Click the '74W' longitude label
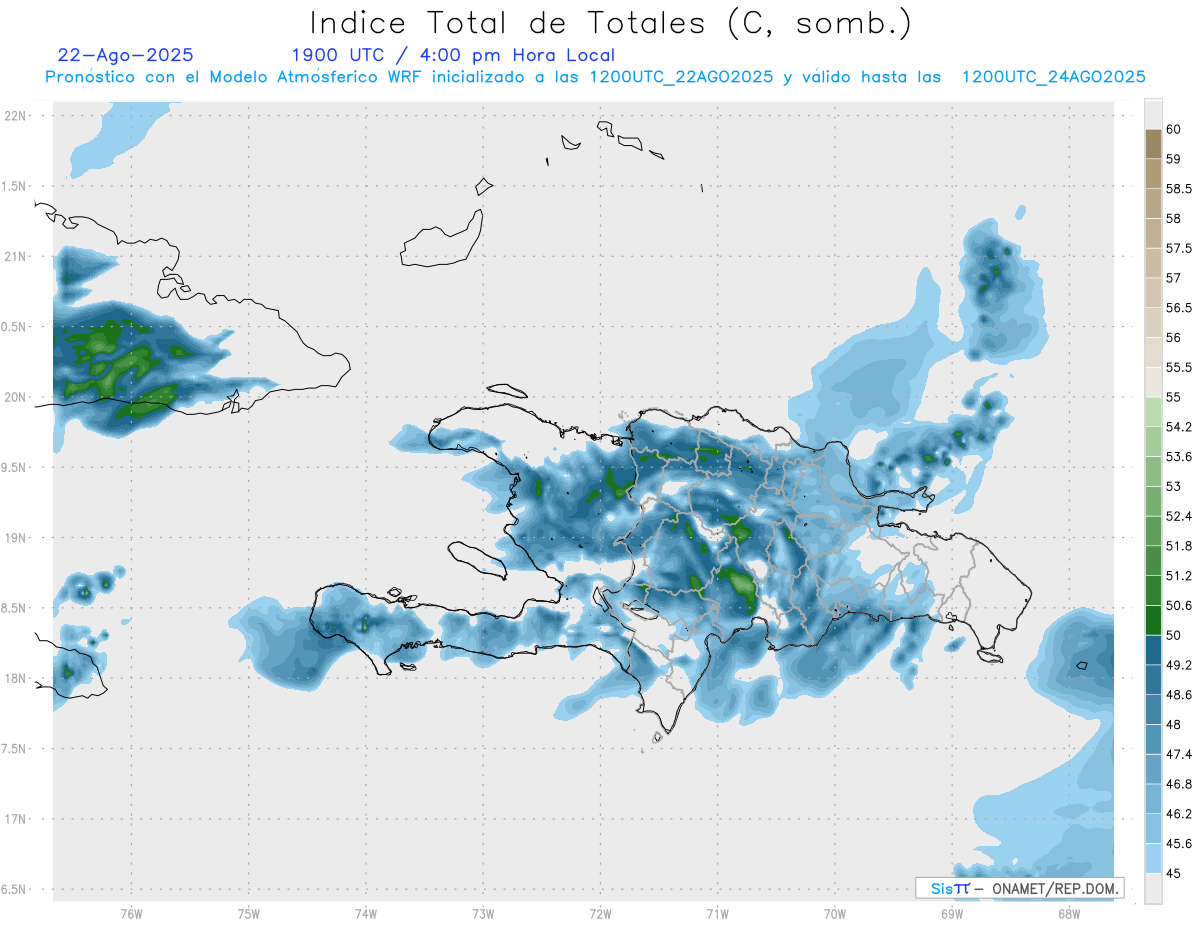The width and height of the screenshot is (1200, 927). [x=366, y=914]
